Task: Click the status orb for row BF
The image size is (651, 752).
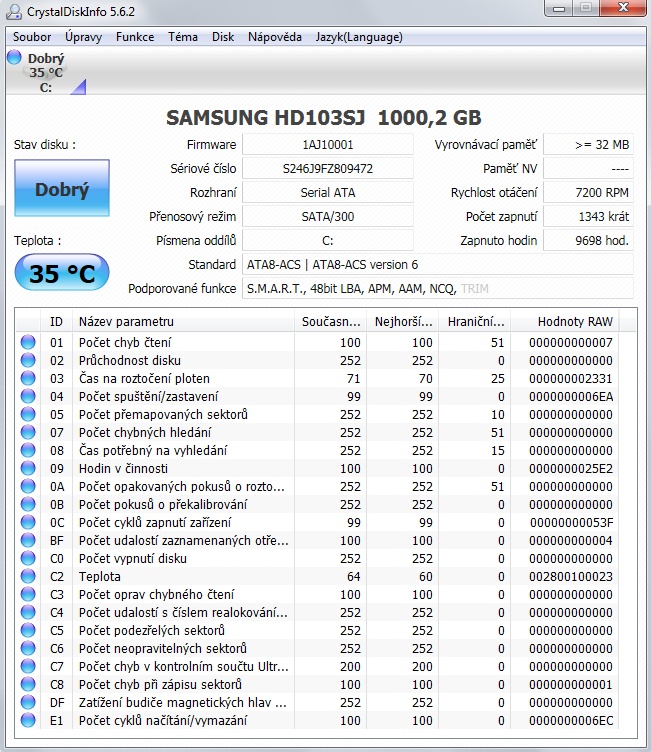Action: [x=28, y=540]
